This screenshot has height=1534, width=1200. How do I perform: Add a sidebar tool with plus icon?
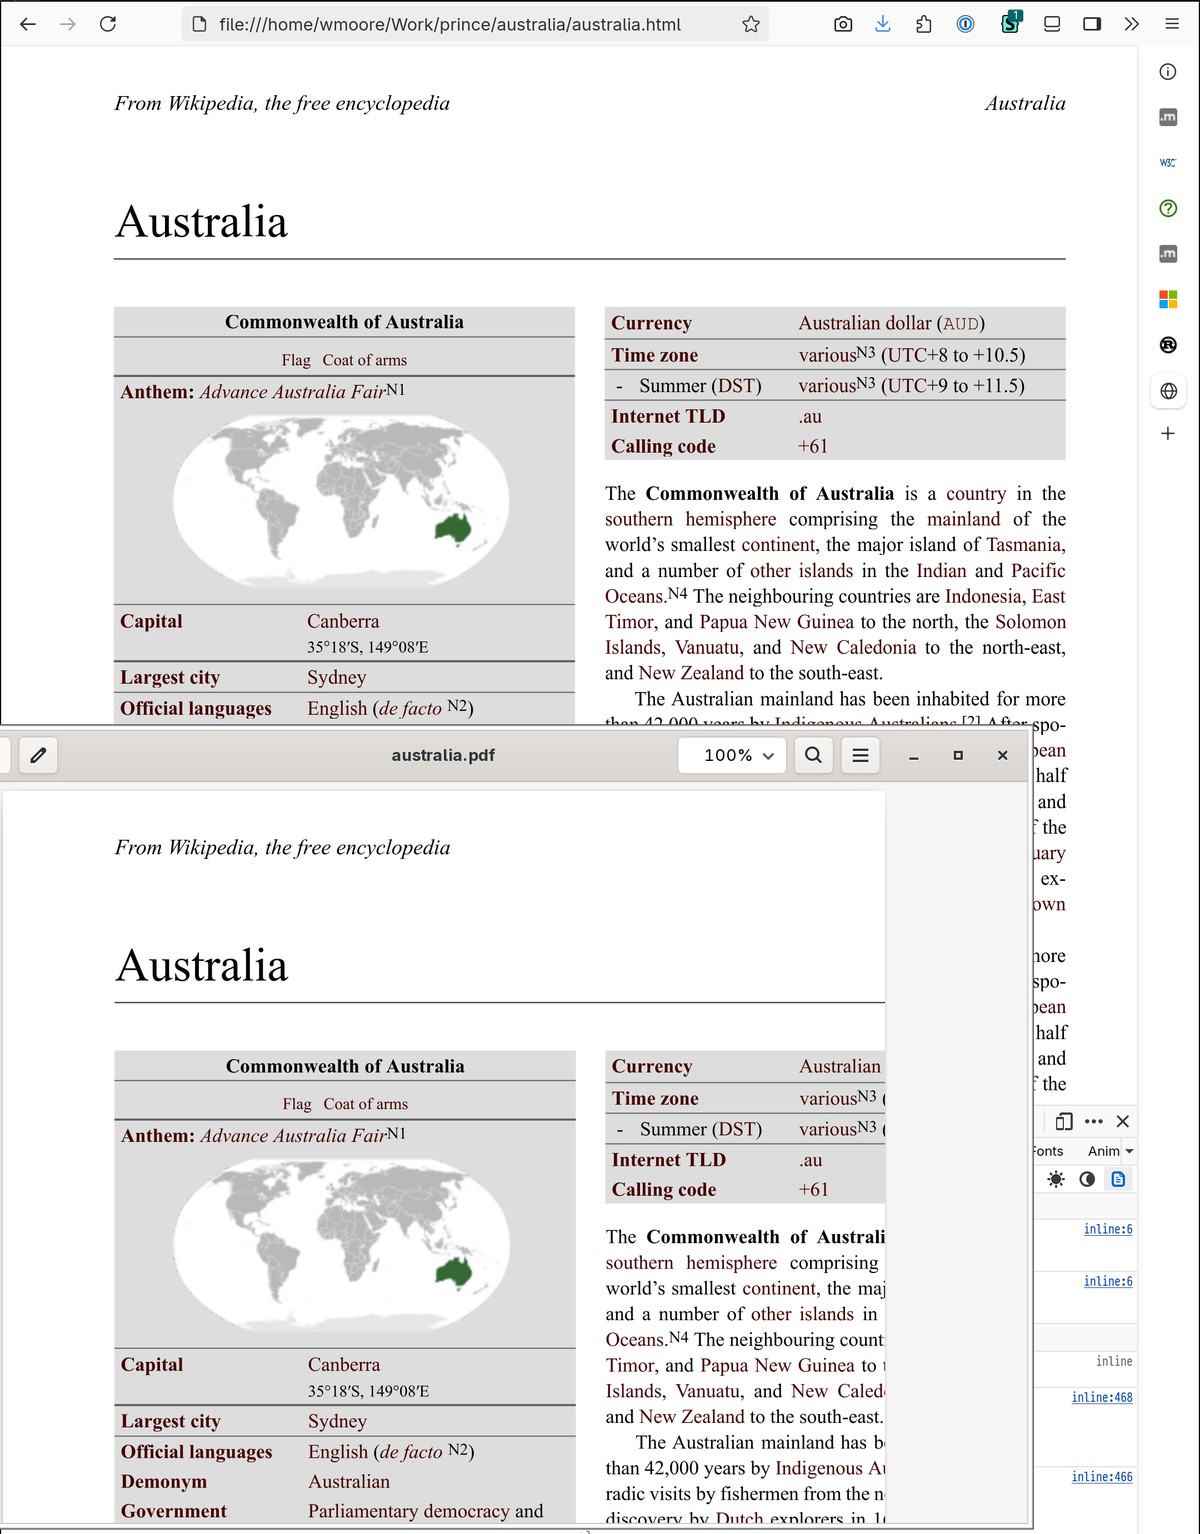[x=1168, y=434]
